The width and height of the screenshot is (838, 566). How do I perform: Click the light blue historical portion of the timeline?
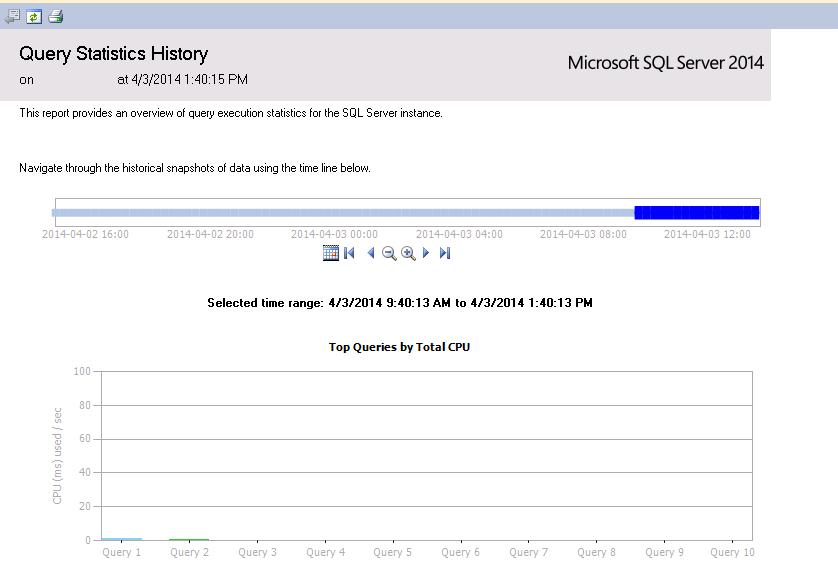340,212
